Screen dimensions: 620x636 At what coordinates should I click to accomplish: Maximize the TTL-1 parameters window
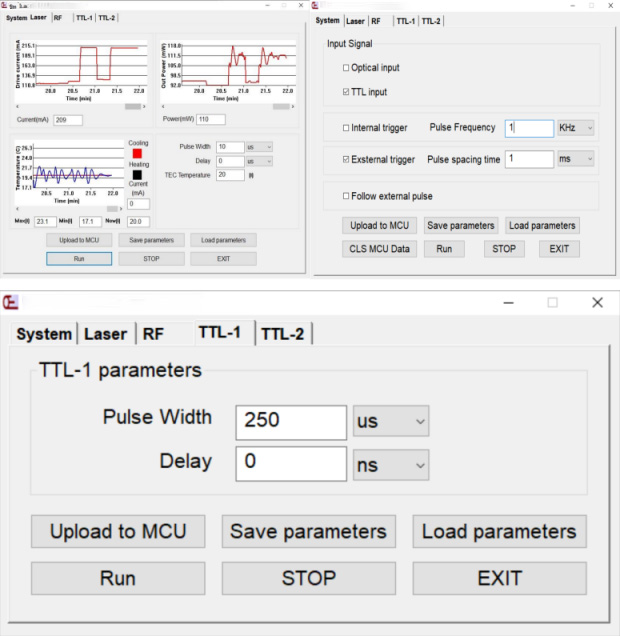pos(552,302)
